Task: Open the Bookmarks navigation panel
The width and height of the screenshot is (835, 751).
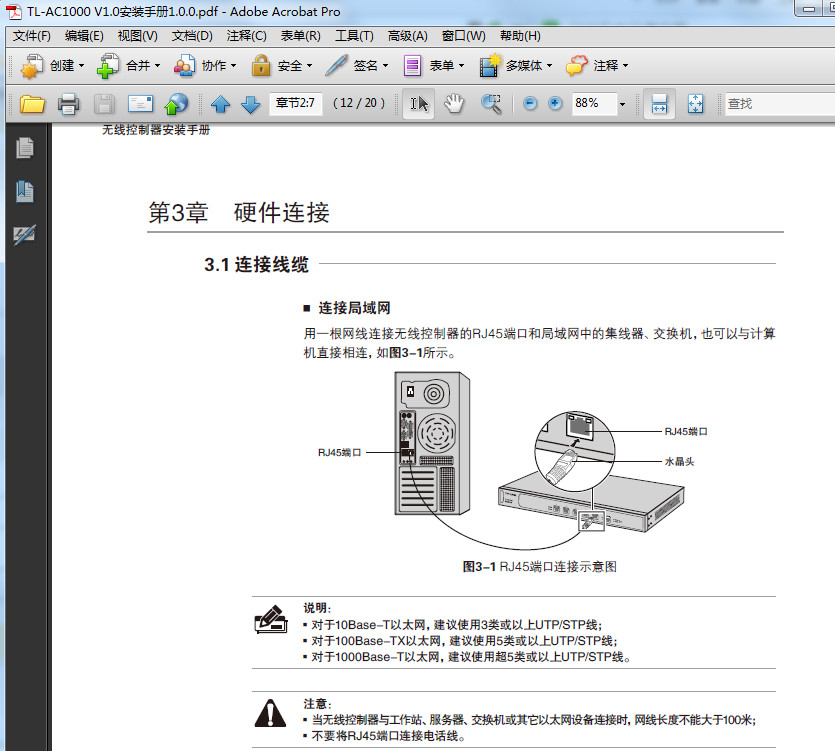Action: click(23, 190)
